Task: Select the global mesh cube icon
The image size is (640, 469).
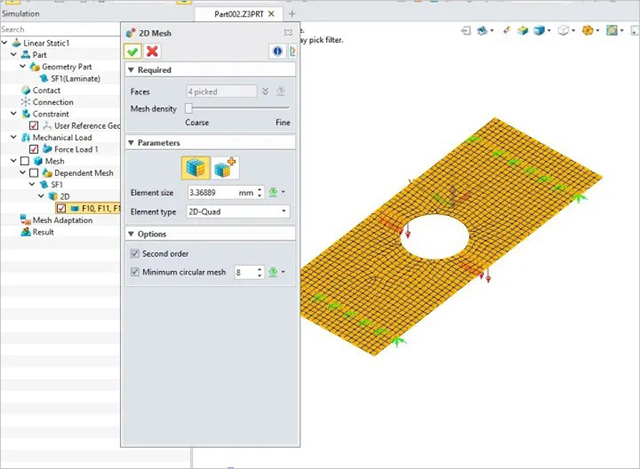Action: click(x=196, y=168)
